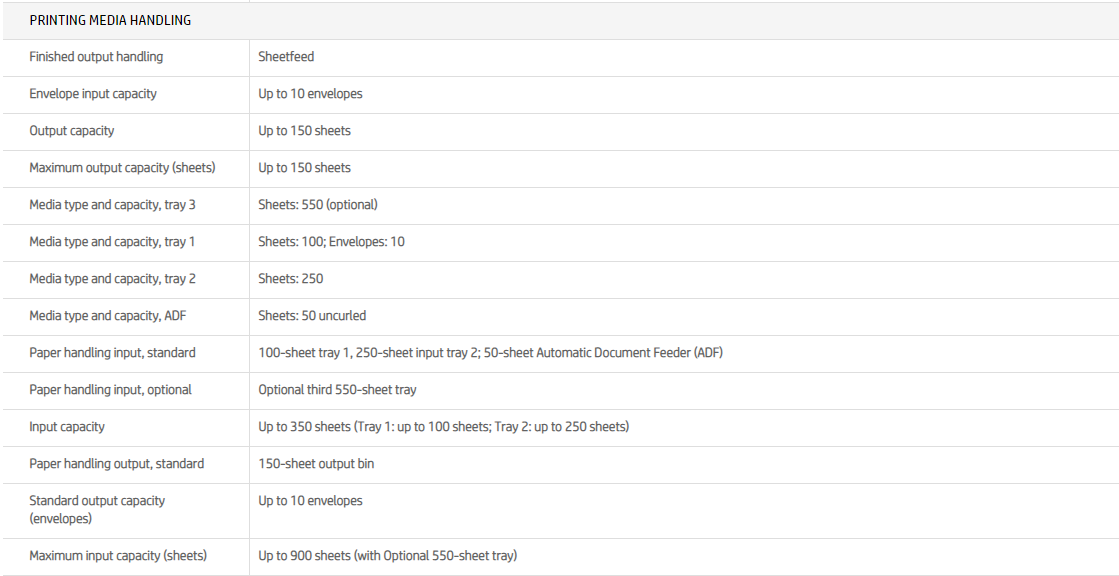
Task: Click the Media type and capacity, tray 3 label
Action: pyautogui.click(x=112, y=205)
